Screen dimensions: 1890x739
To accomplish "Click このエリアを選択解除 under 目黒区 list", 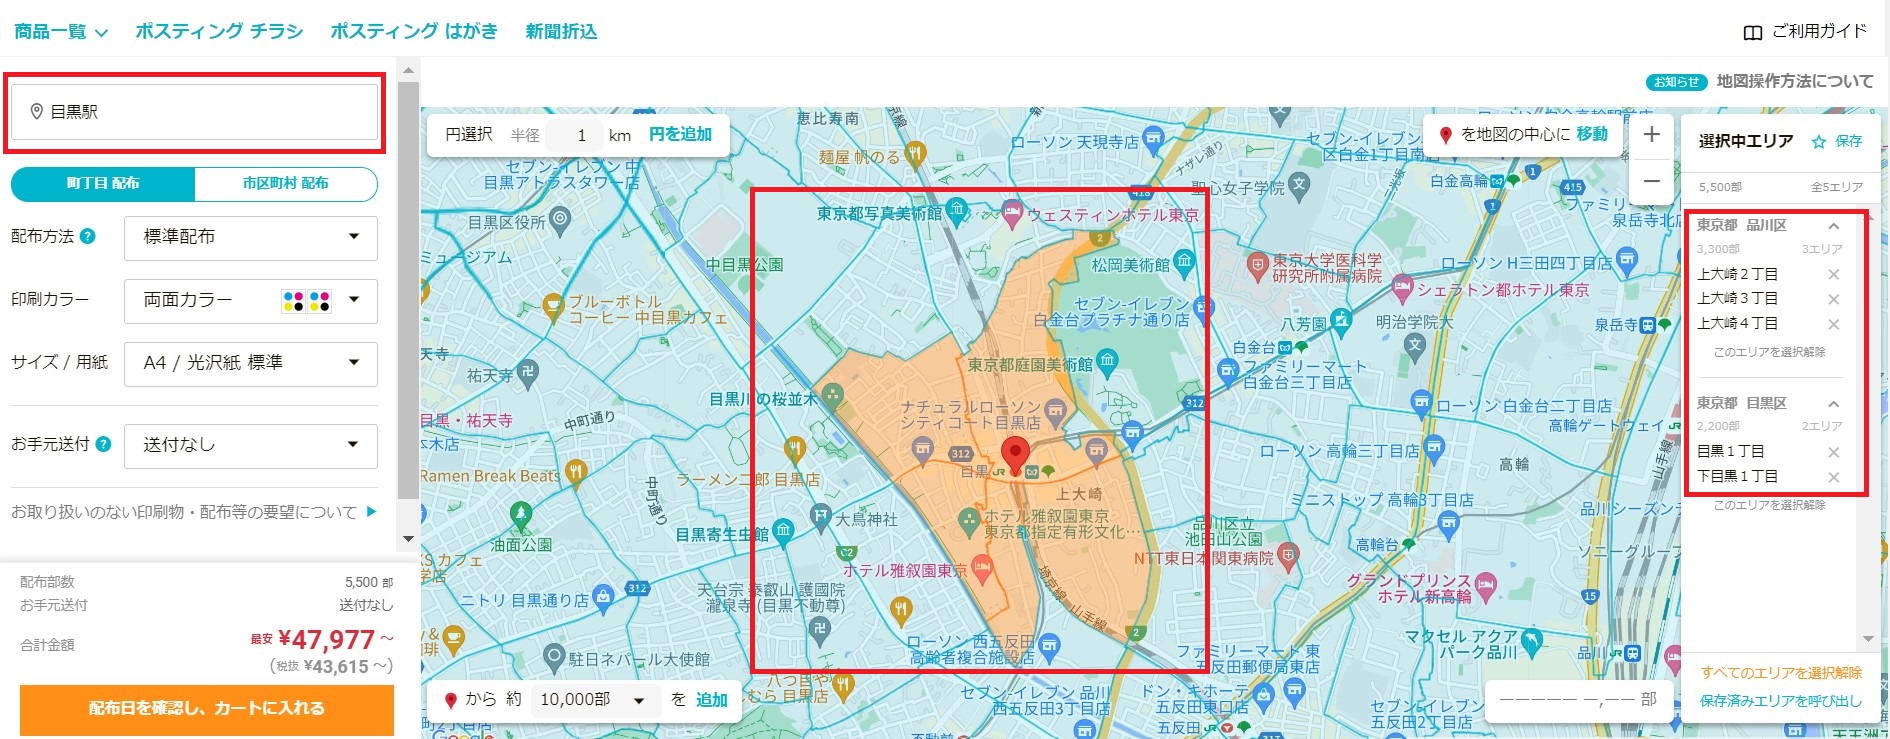I will click(1770, 505).
